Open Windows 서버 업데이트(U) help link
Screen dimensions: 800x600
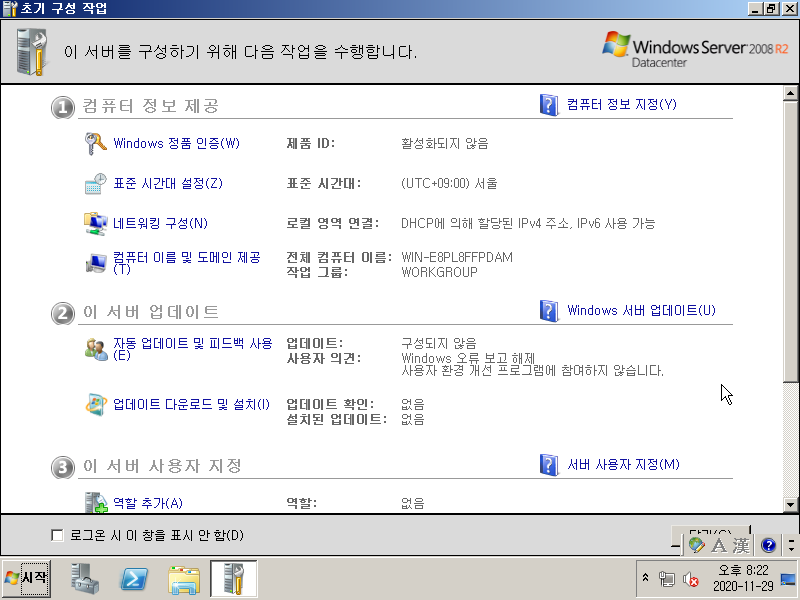point(641,311)
